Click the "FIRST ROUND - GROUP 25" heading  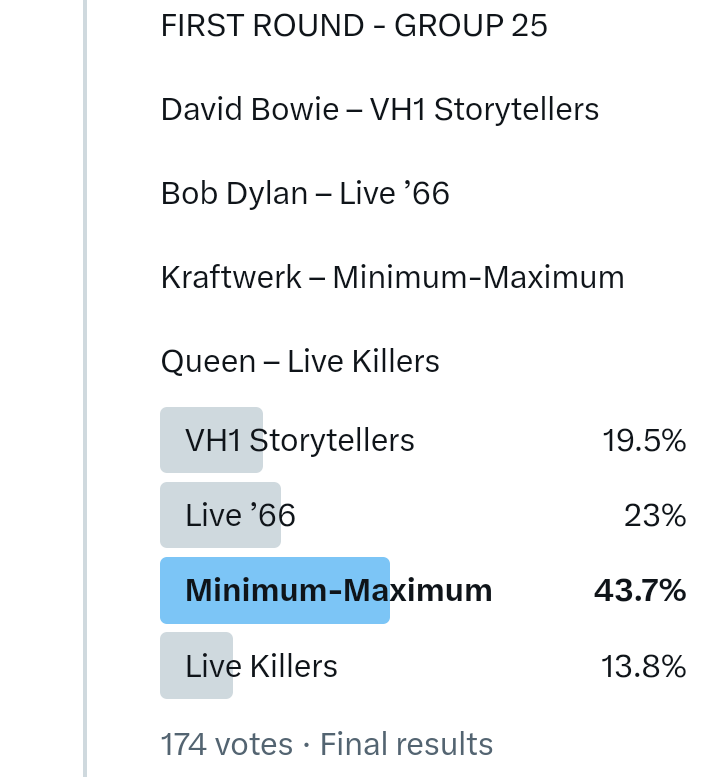click(x=354, y=25)
